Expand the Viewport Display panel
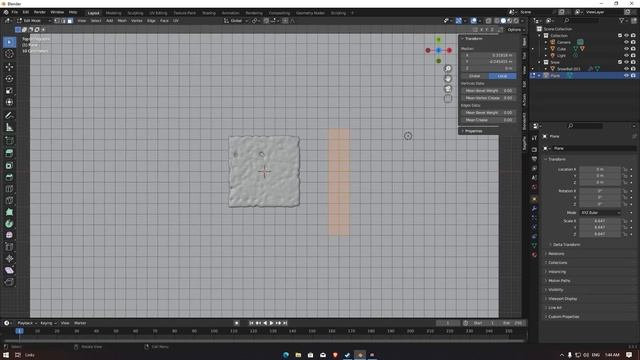Viewport: 640px width, 360px height. [x=562, y=299]
